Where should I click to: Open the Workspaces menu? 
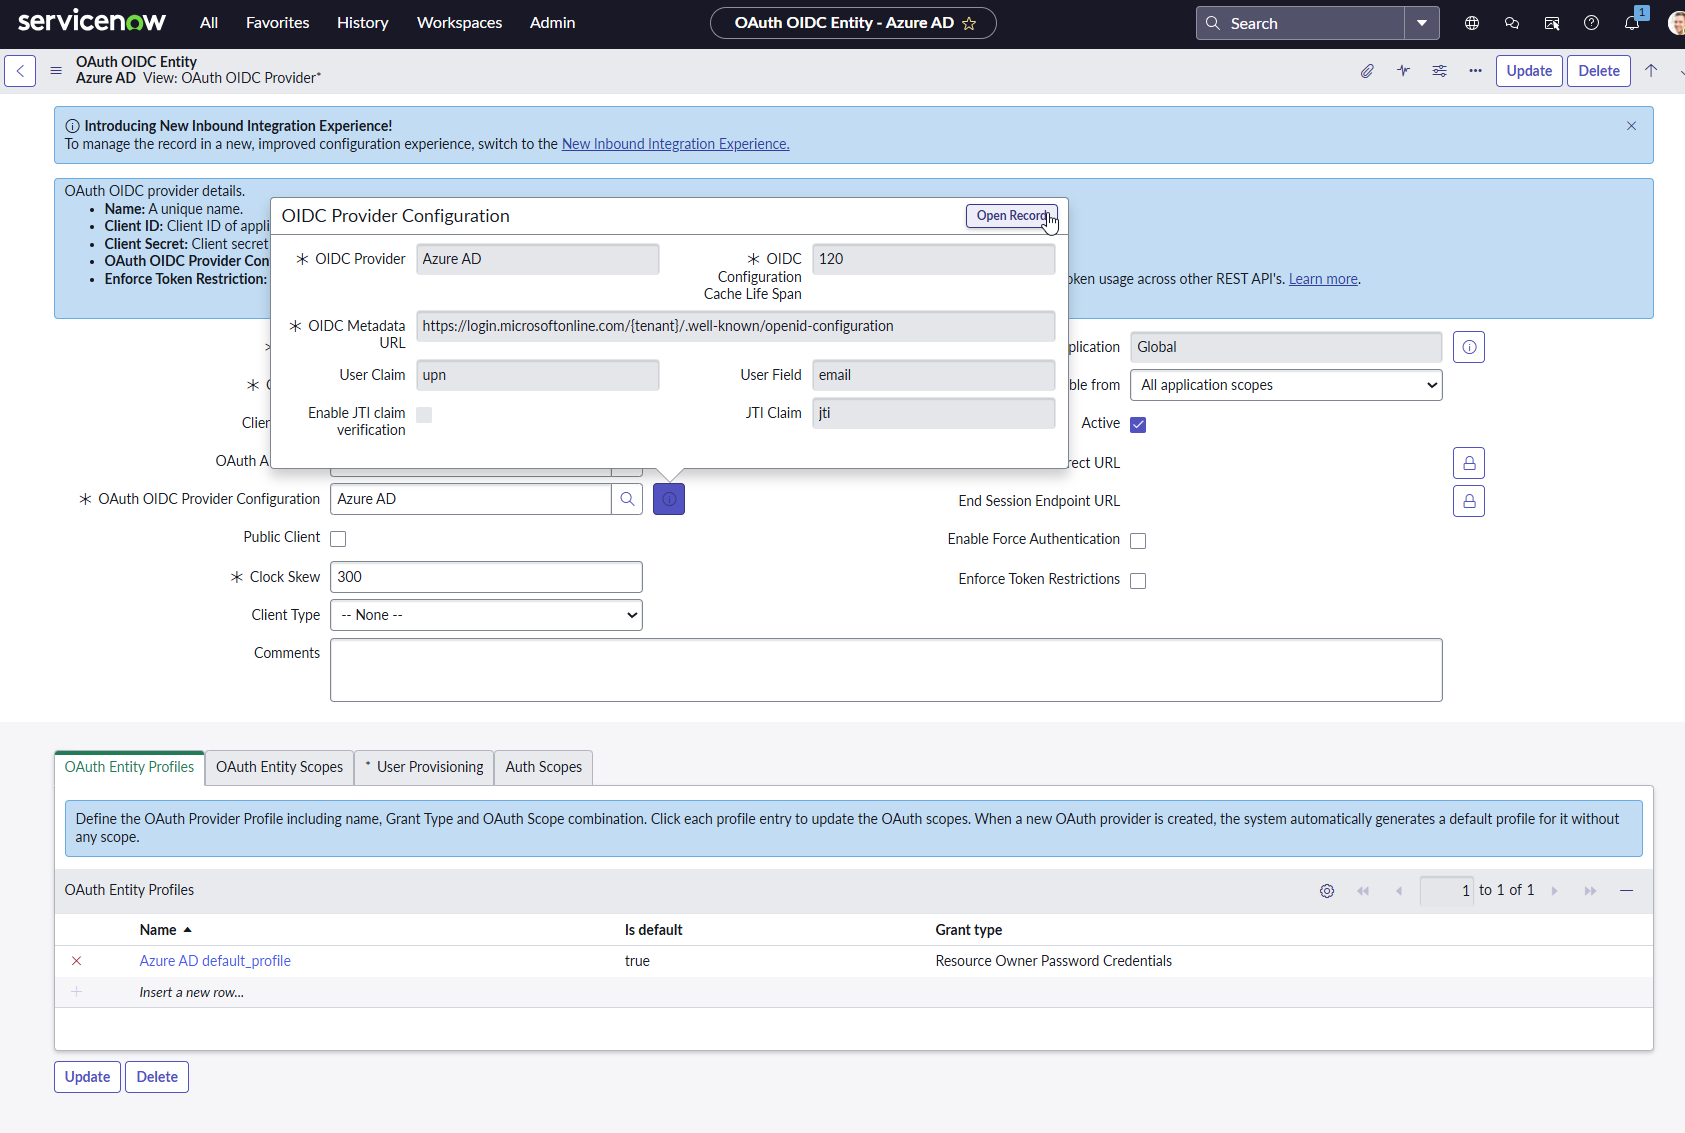pyautogui.click(x=459, y=23)
